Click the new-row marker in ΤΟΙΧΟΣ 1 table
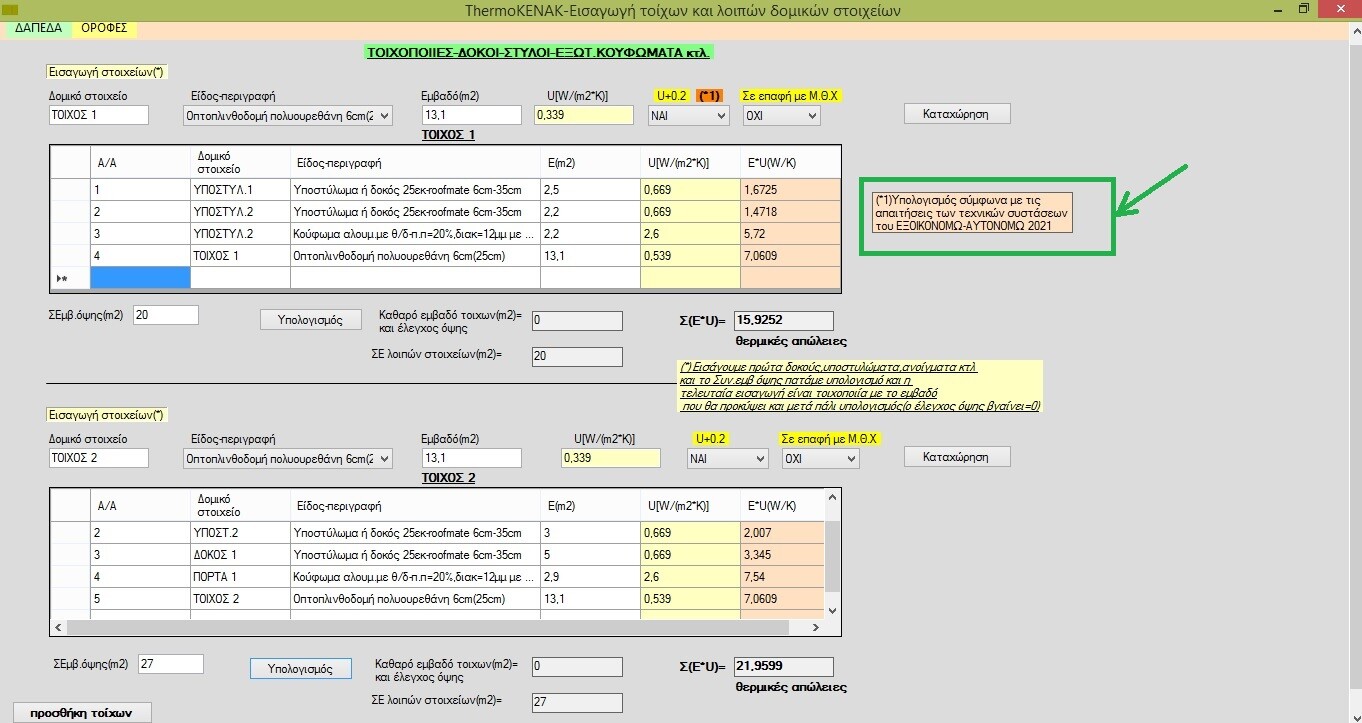This screenshot has height=723, width=1362. tap(62, 278)
